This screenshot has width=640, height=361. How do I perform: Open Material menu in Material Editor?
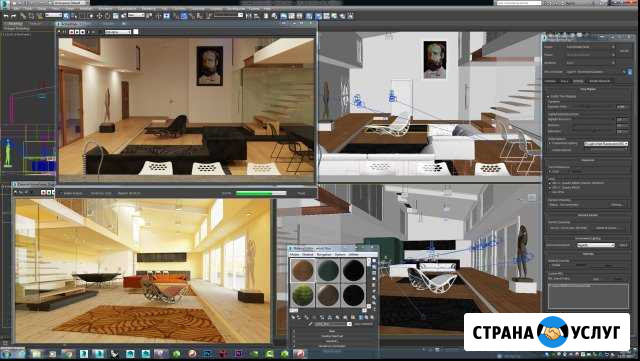click(x=308, y=254)
